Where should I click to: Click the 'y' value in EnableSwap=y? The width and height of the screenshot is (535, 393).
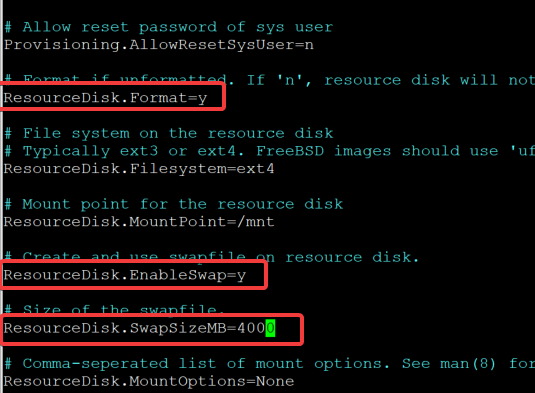pyautogui.click(x=241, y=276)
